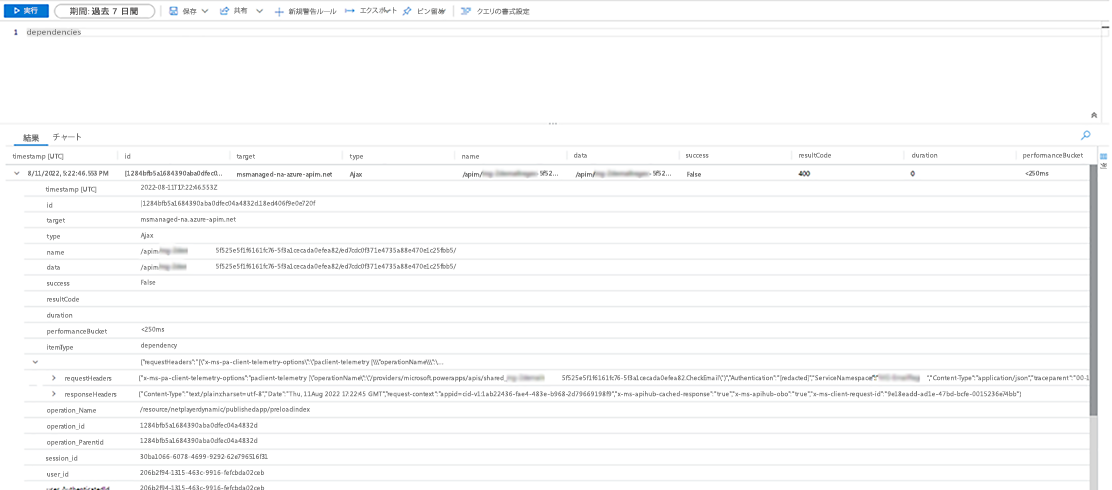The width and height of the screenshot is (1112, 490).
Task: Click the performanceBucket column header
Action: [x=1053, y=155]
